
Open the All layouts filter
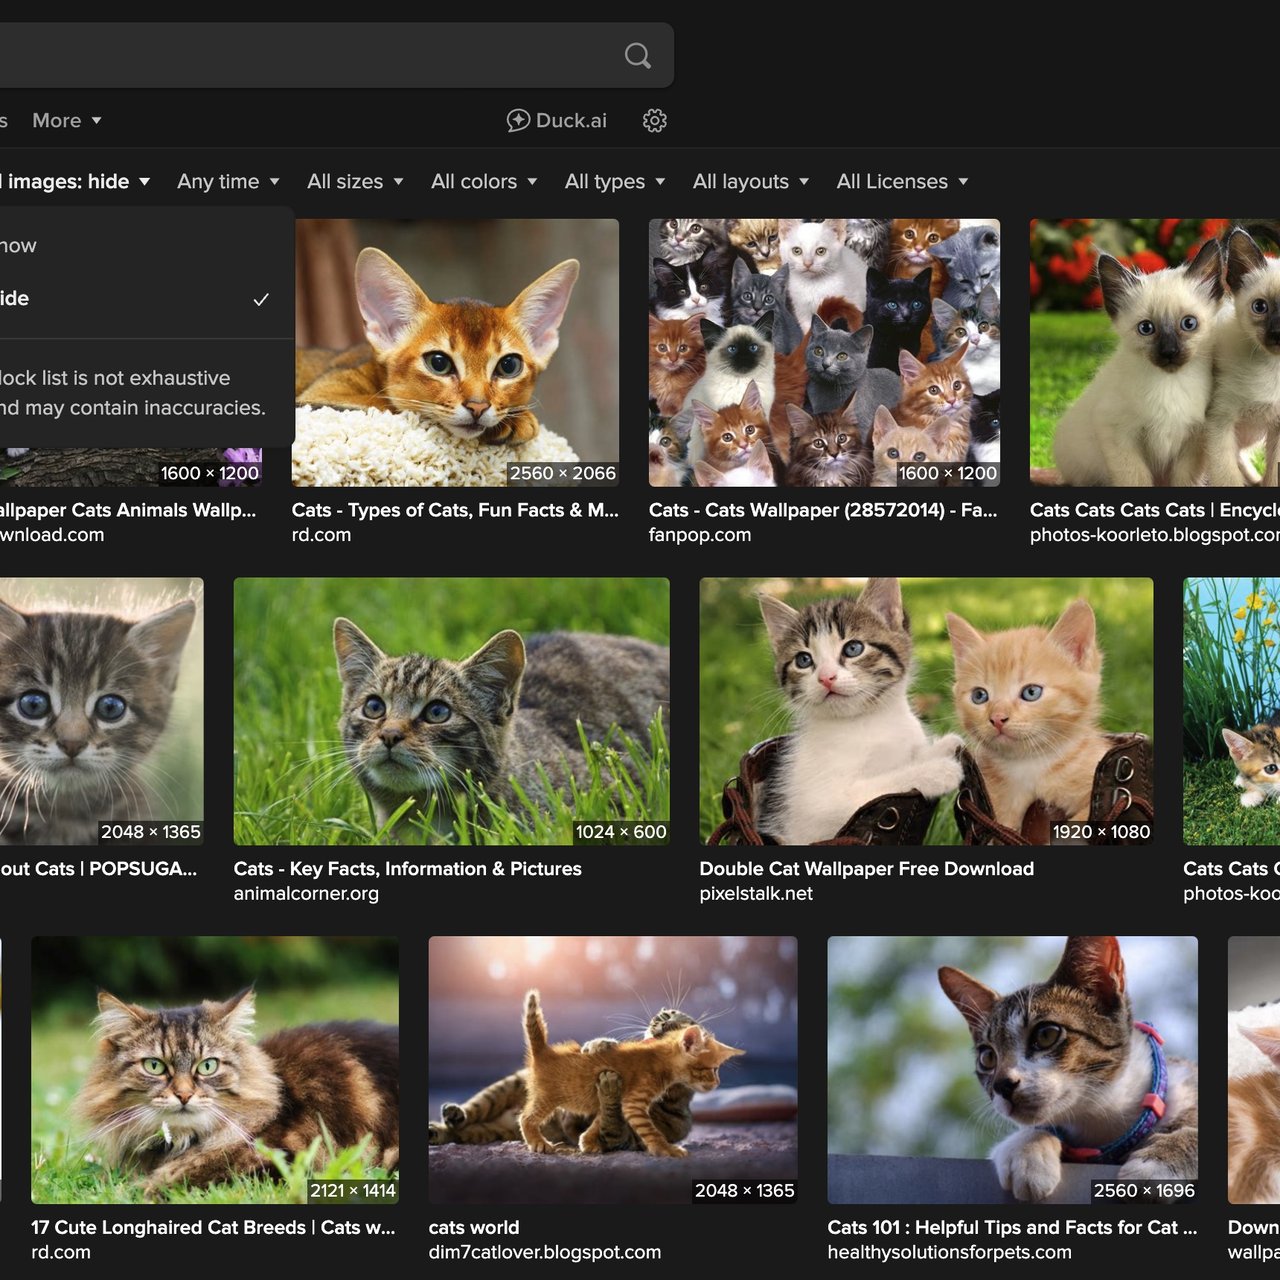pyautogui.click(x=751, y=181)
